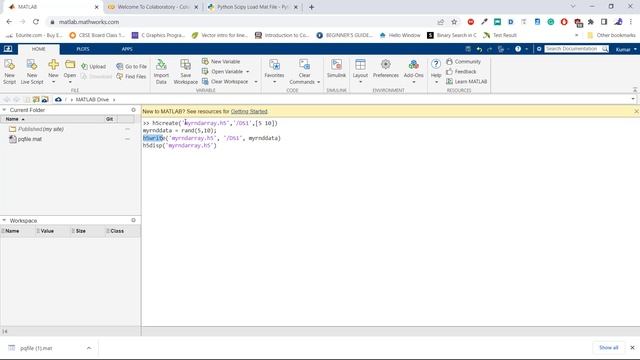Click the Git column header
640x360 pixels.
tap(109, 119)
